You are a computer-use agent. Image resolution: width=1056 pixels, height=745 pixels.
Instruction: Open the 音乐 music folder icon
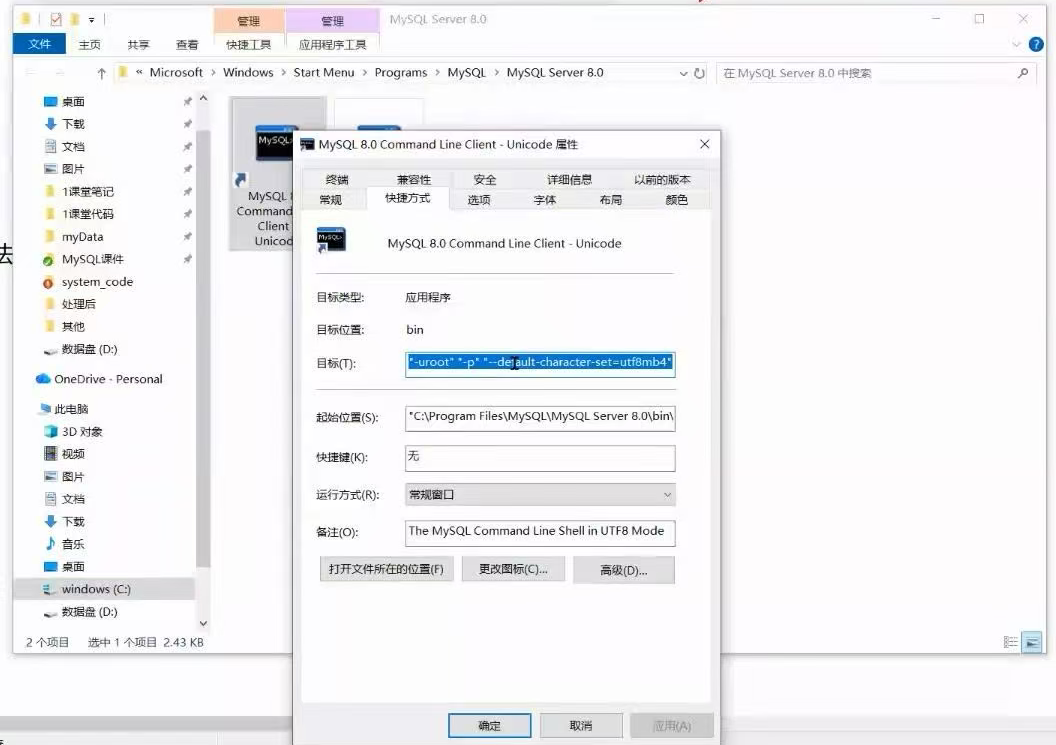pos(51,544)
